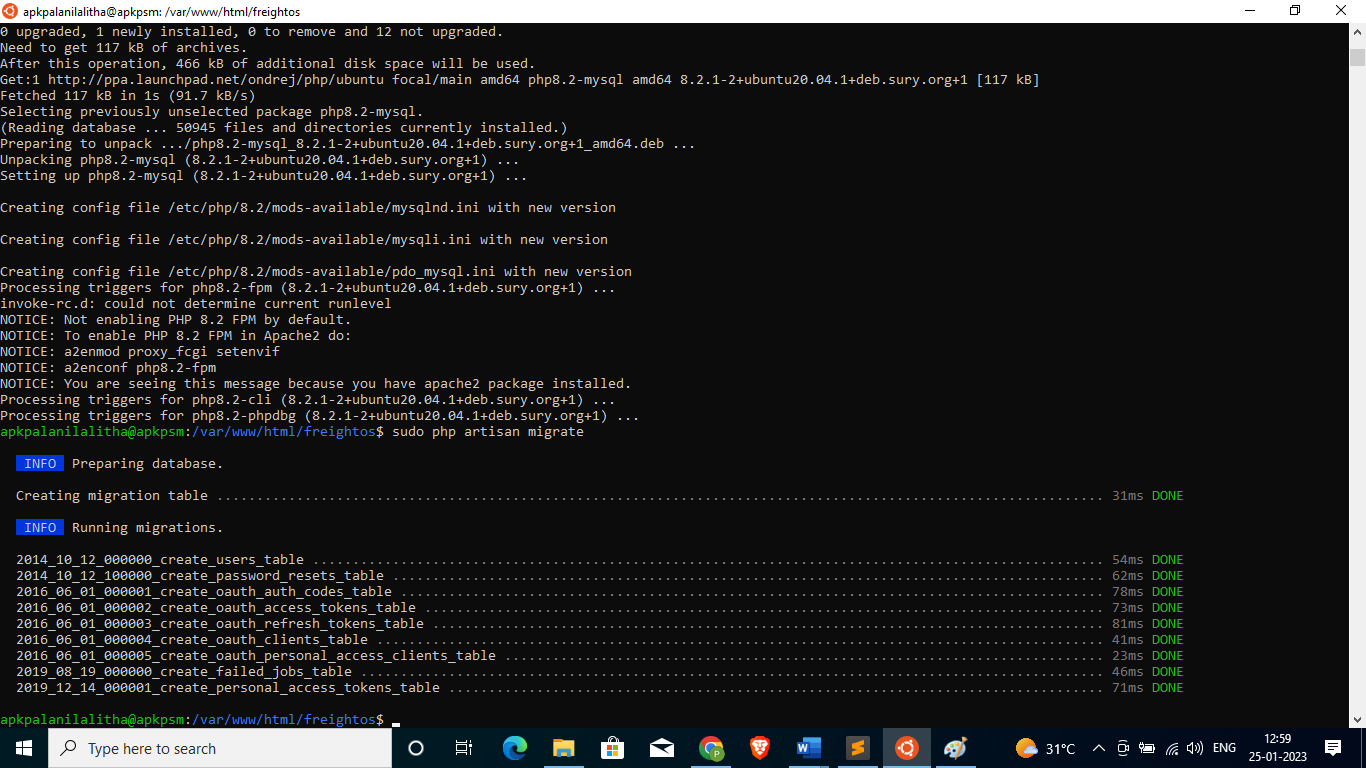Open the notification action center
The width and height of the screenshot is (1366, 768).
coord(1332,748)
